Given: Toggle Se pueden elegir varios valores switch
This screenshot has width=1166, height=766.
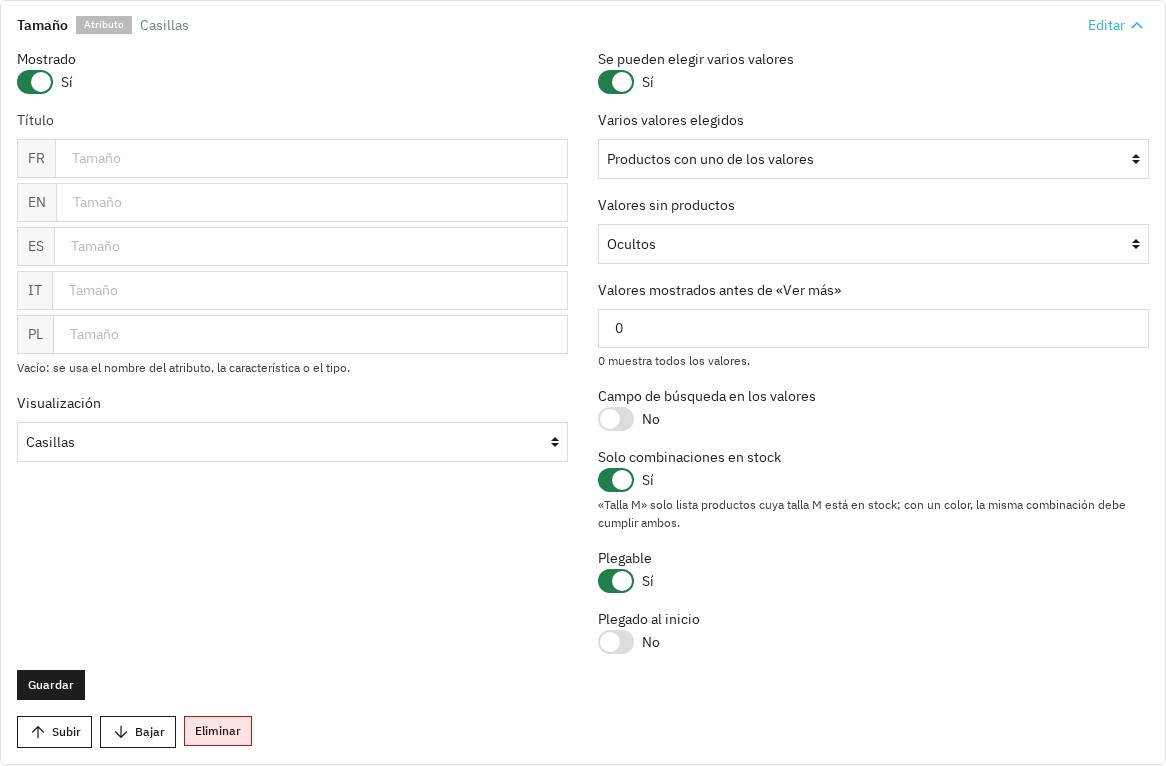Looking at the screenshot, I should pos(616,83).
